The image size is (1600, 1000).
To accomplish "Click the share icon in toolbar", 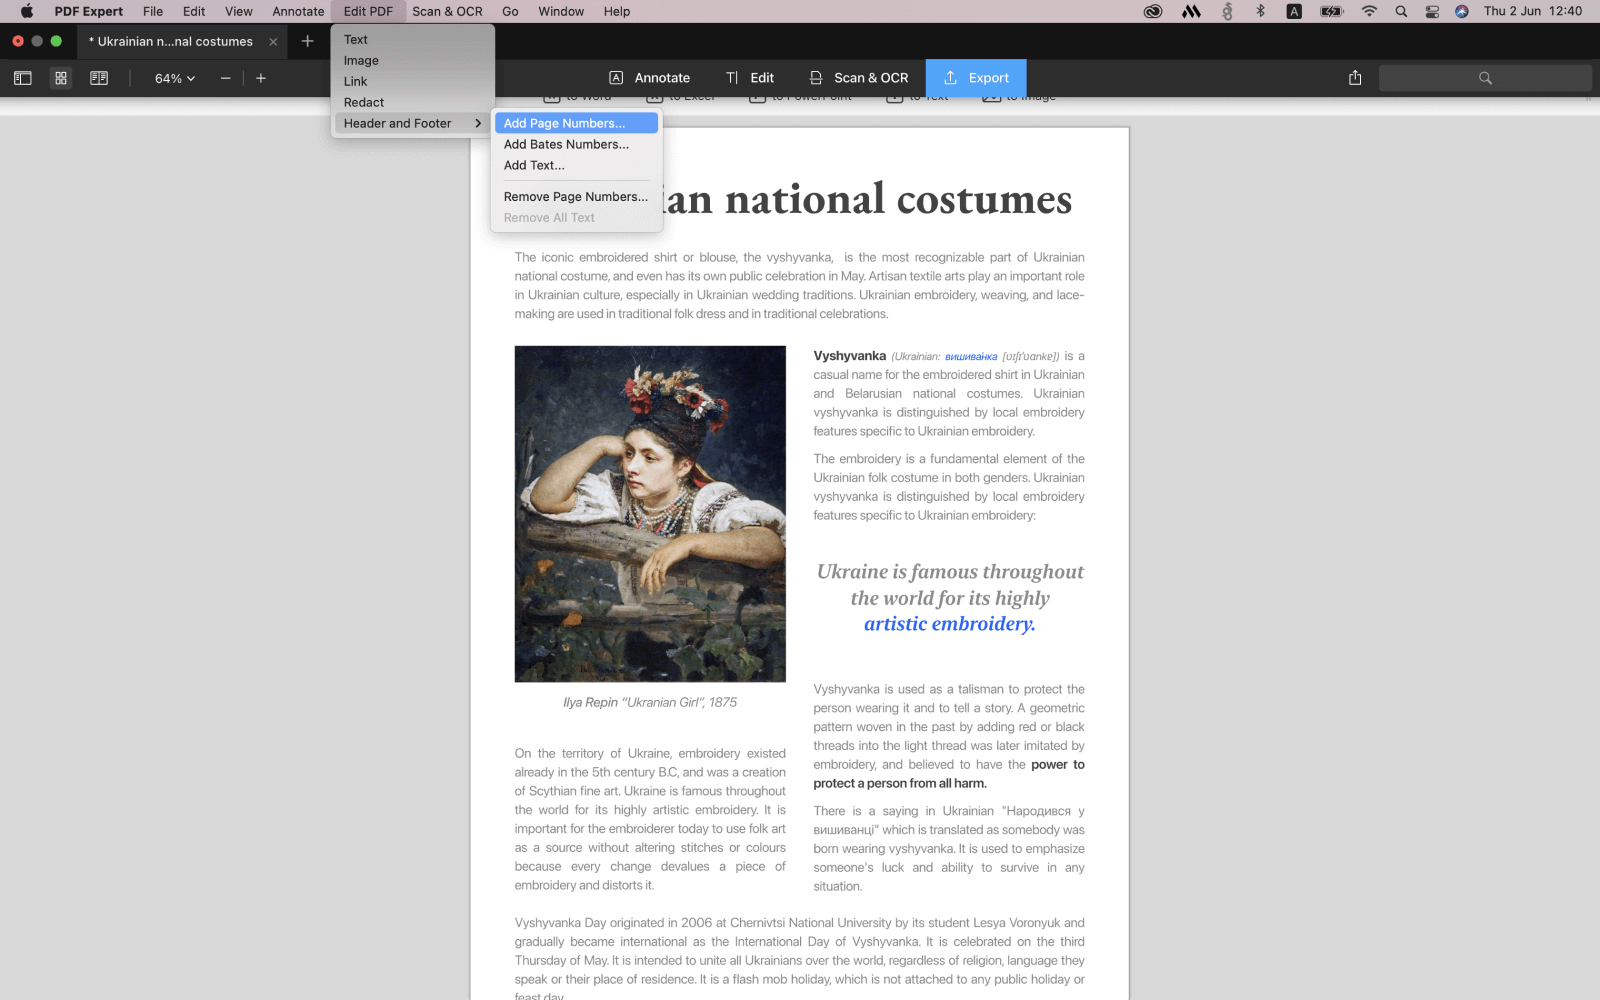I will pos(1355,78).
